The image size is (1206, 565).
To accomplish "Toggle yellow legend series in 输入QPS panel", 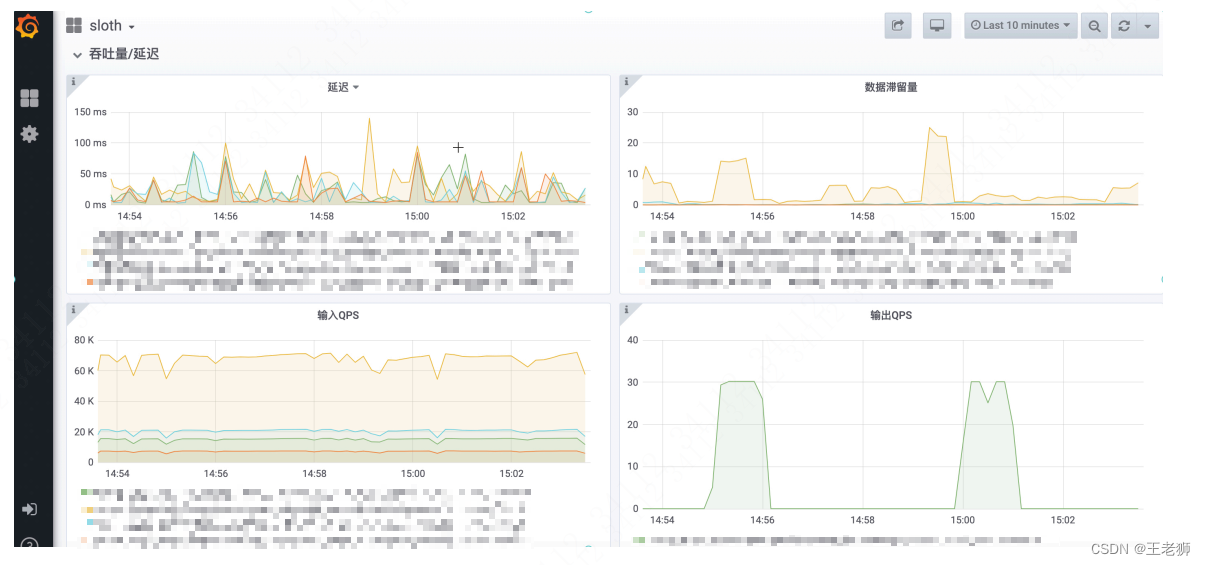I will pyautogui.click(x=90, y=510).
